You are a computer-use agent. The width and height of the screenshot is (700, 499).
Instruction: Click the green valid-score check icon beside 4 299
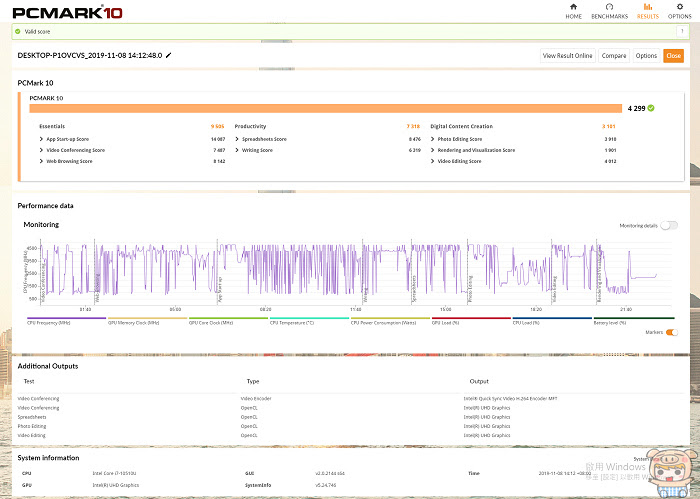[651, 108]
